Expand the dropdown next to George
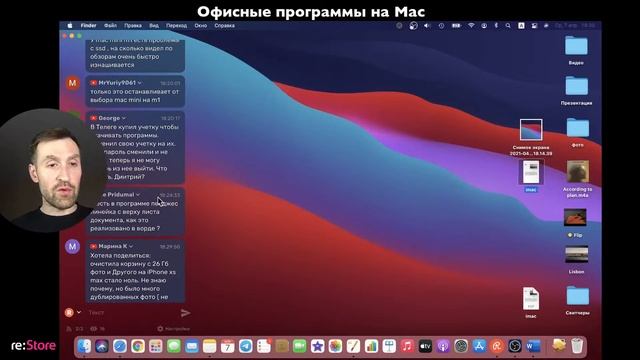The image size is (640, 360). click(124, 118)
